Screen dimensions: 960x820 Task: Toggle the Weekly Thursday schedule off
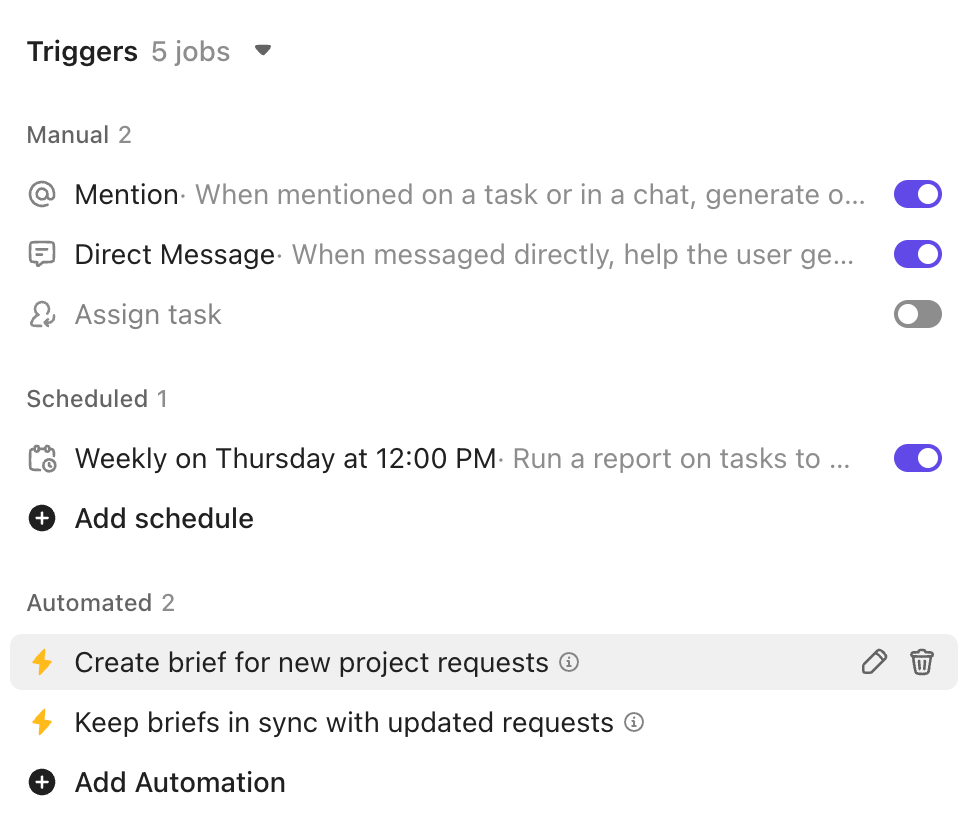coord(917,458)
